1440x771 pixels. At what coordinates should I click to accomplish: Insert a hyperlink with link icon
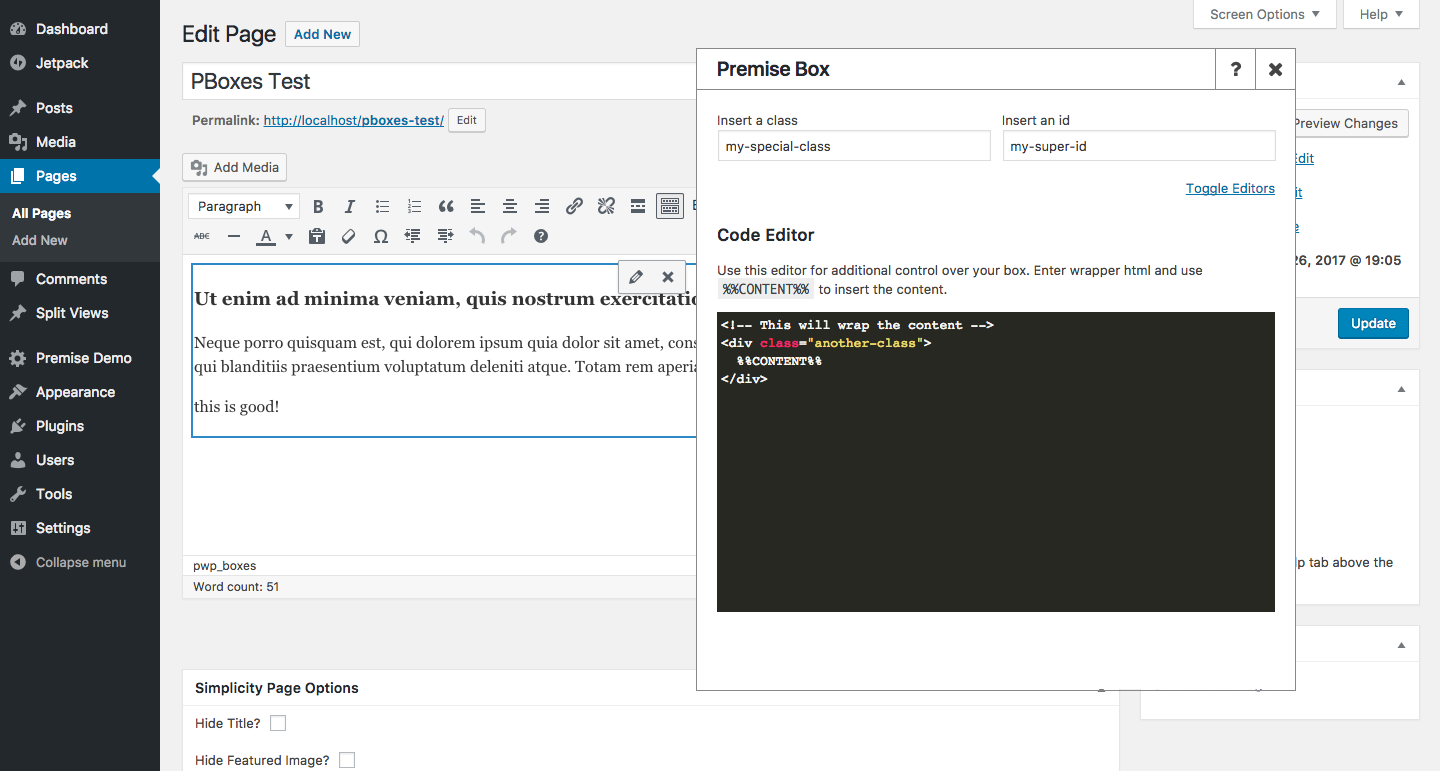pyautogui.click(x=574, y=206)
